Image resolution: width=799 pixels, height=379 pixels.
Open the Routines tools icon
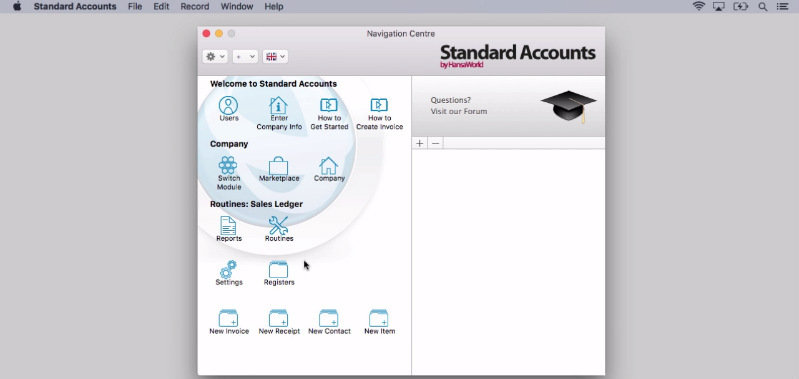coord(279,226)
